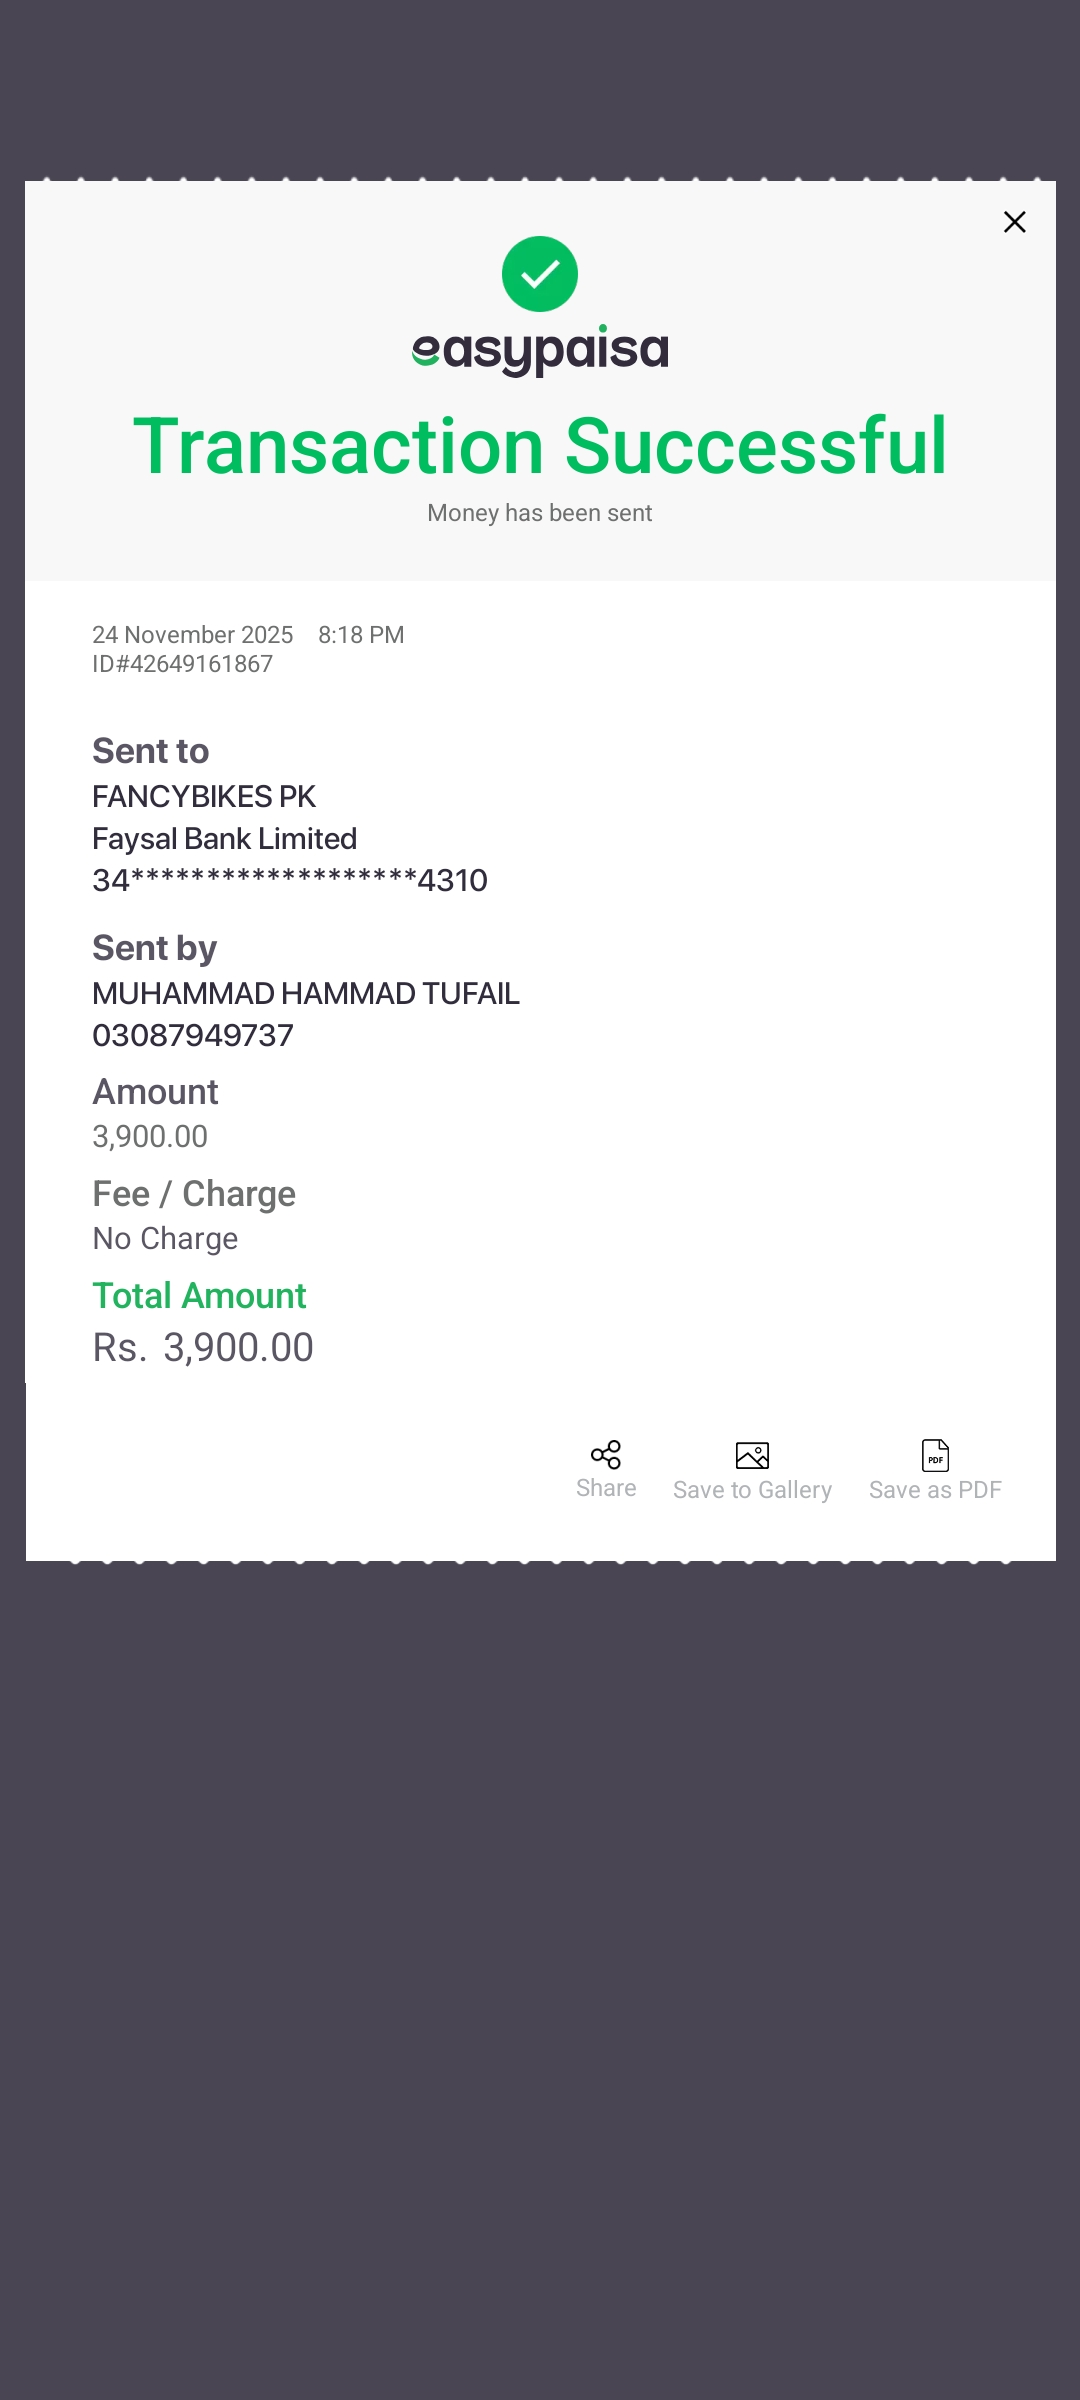
Task: Click the 24 November 2025 date
Action: coord(193,635)
